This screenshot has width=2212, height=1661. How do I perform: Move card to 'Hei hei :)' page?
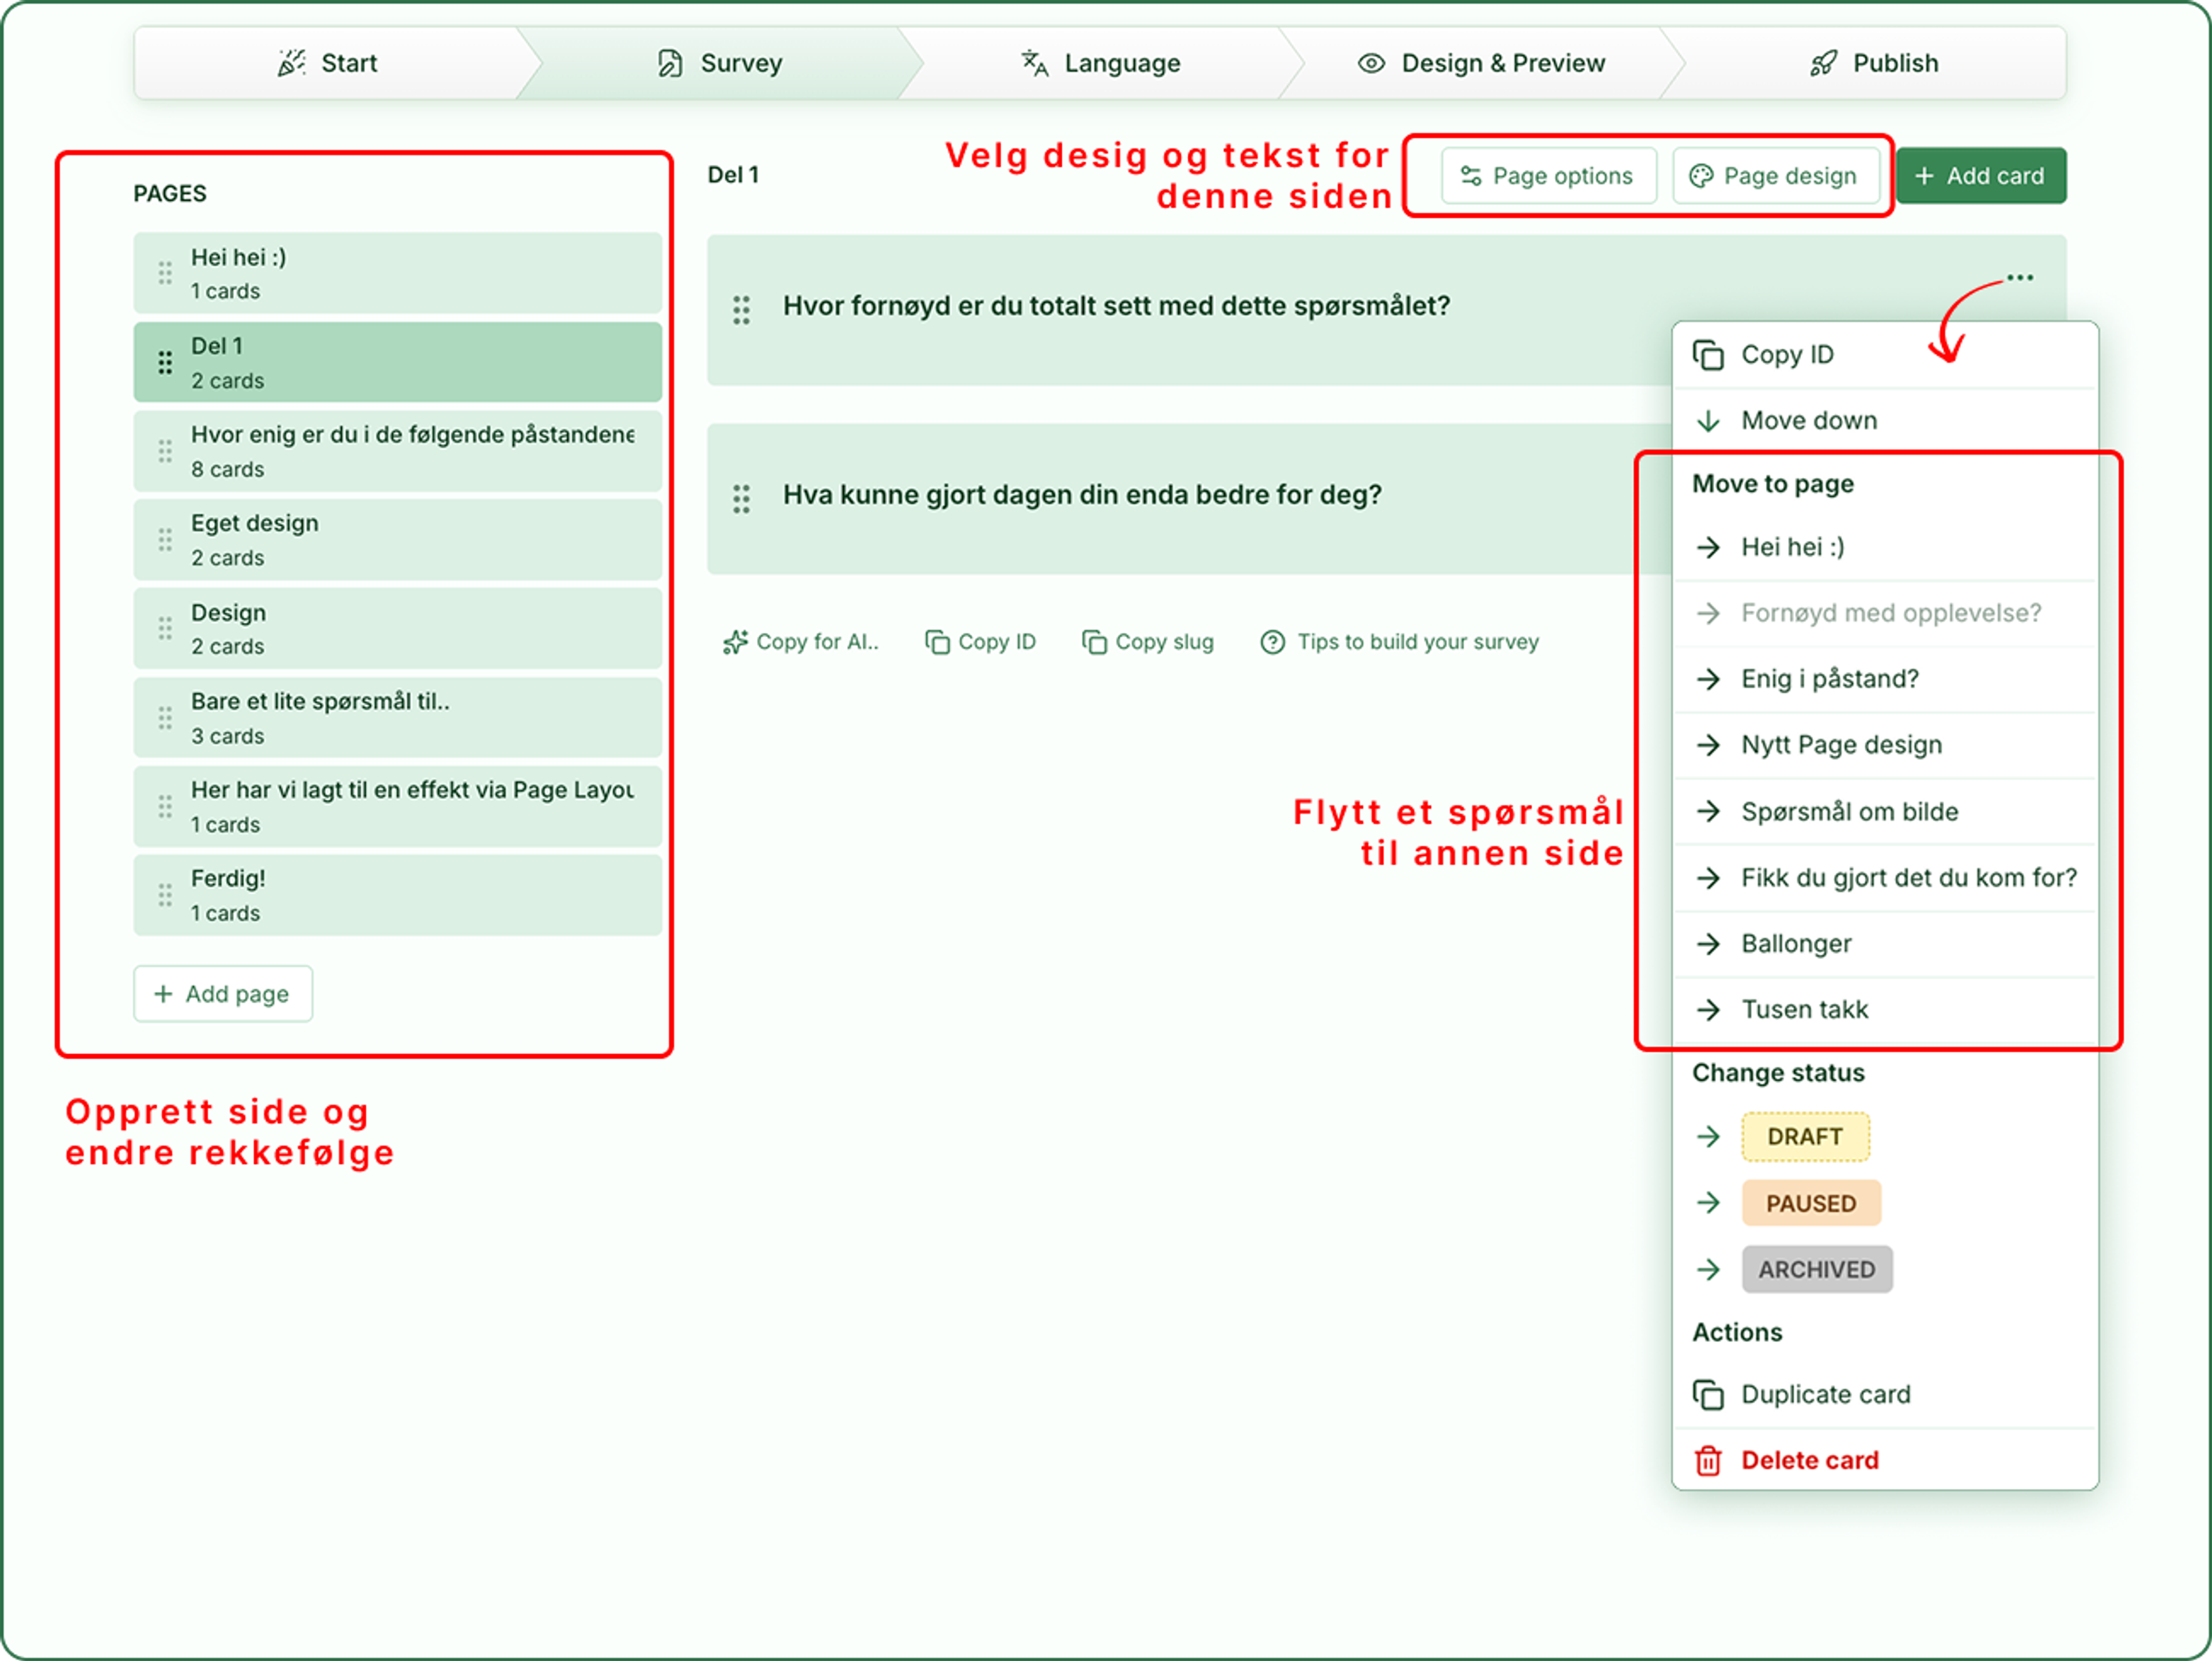(1885, 547)
